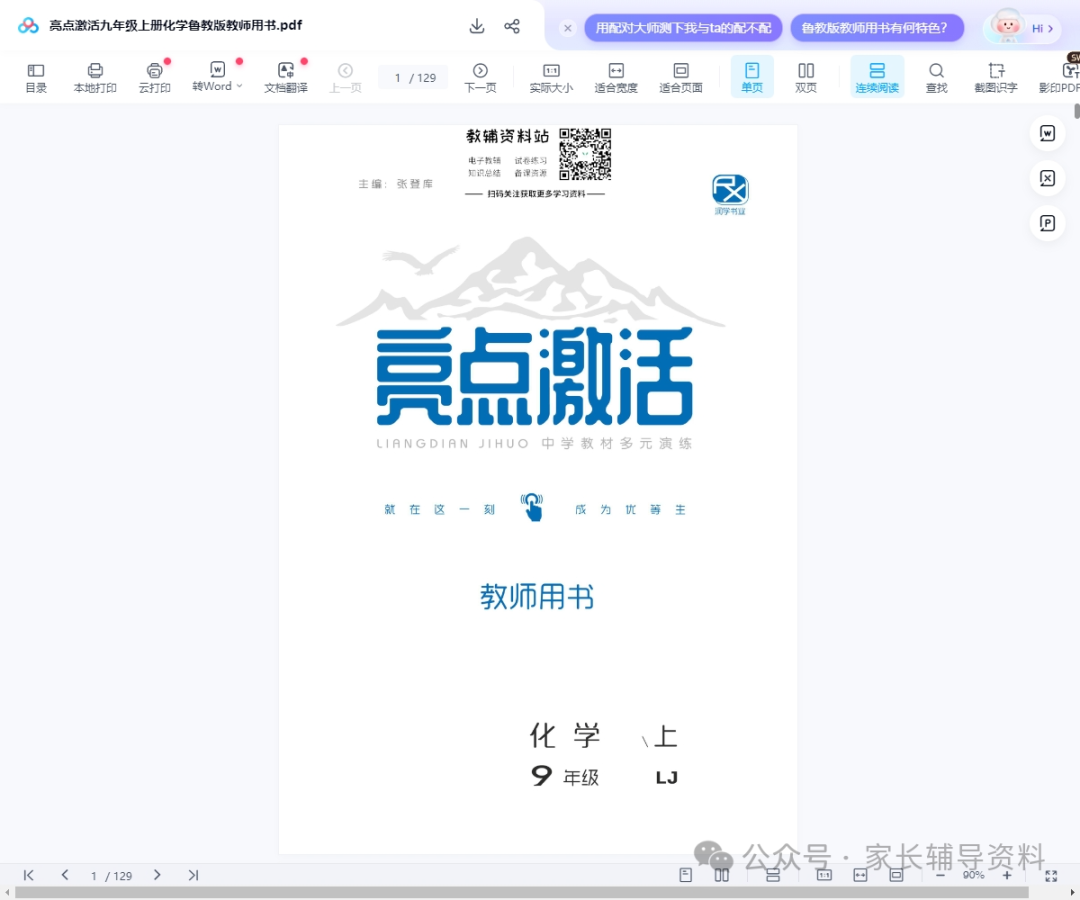Click the QR code on the PDF page
The width and height of the screenshot is (1080, 900).
[585, 154]
